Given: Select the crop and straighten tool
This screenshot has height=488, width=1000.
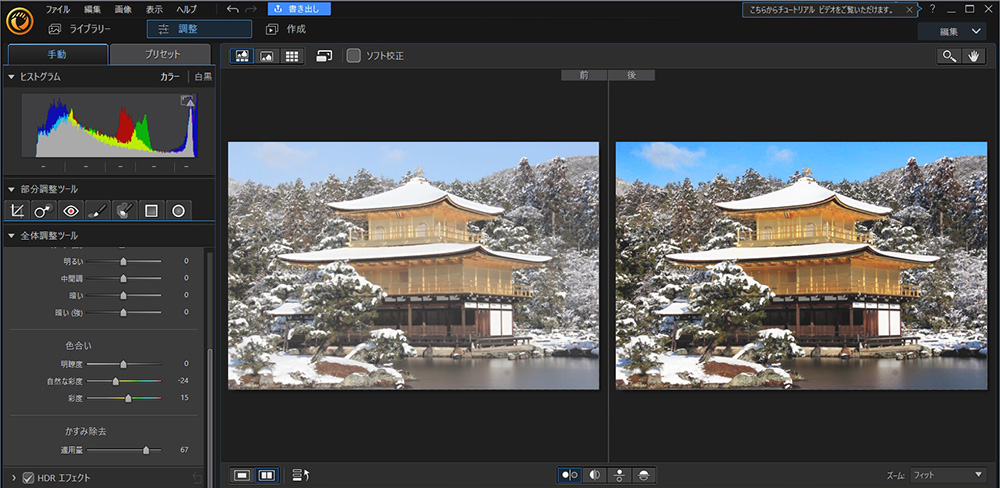Looking at the screenshot, I should pyautogui.click(x=17, y=211).
